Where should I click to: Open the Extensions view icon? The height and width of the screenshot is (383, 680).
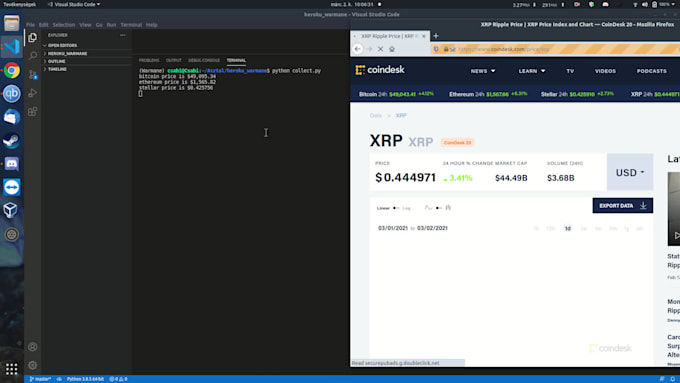(x=33, y=111)
